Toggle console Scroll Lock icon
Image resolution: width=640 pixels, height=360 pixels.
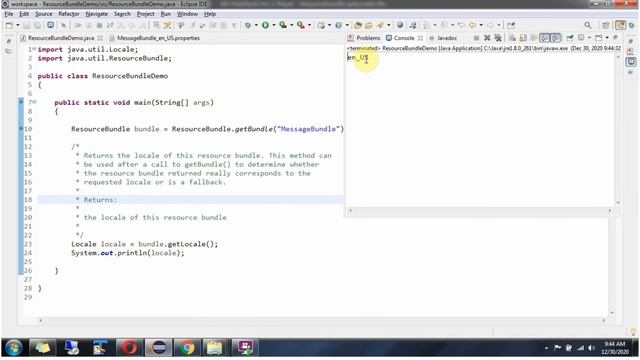point(523,38)
